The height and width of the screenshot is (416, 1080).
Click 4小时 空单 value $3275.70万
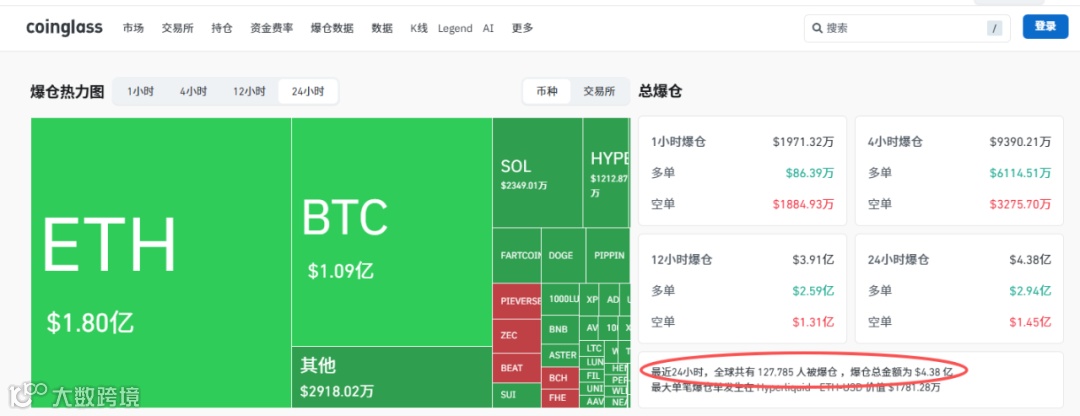(x=1020, y=204)
